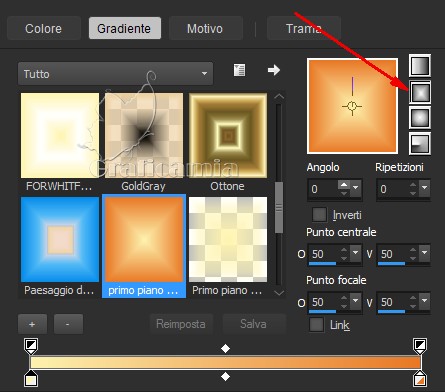Click upper midpoint diamond above gradient bar
This screenshot has width=445, height=392.
pyautogui.click(x=225, y=349)
